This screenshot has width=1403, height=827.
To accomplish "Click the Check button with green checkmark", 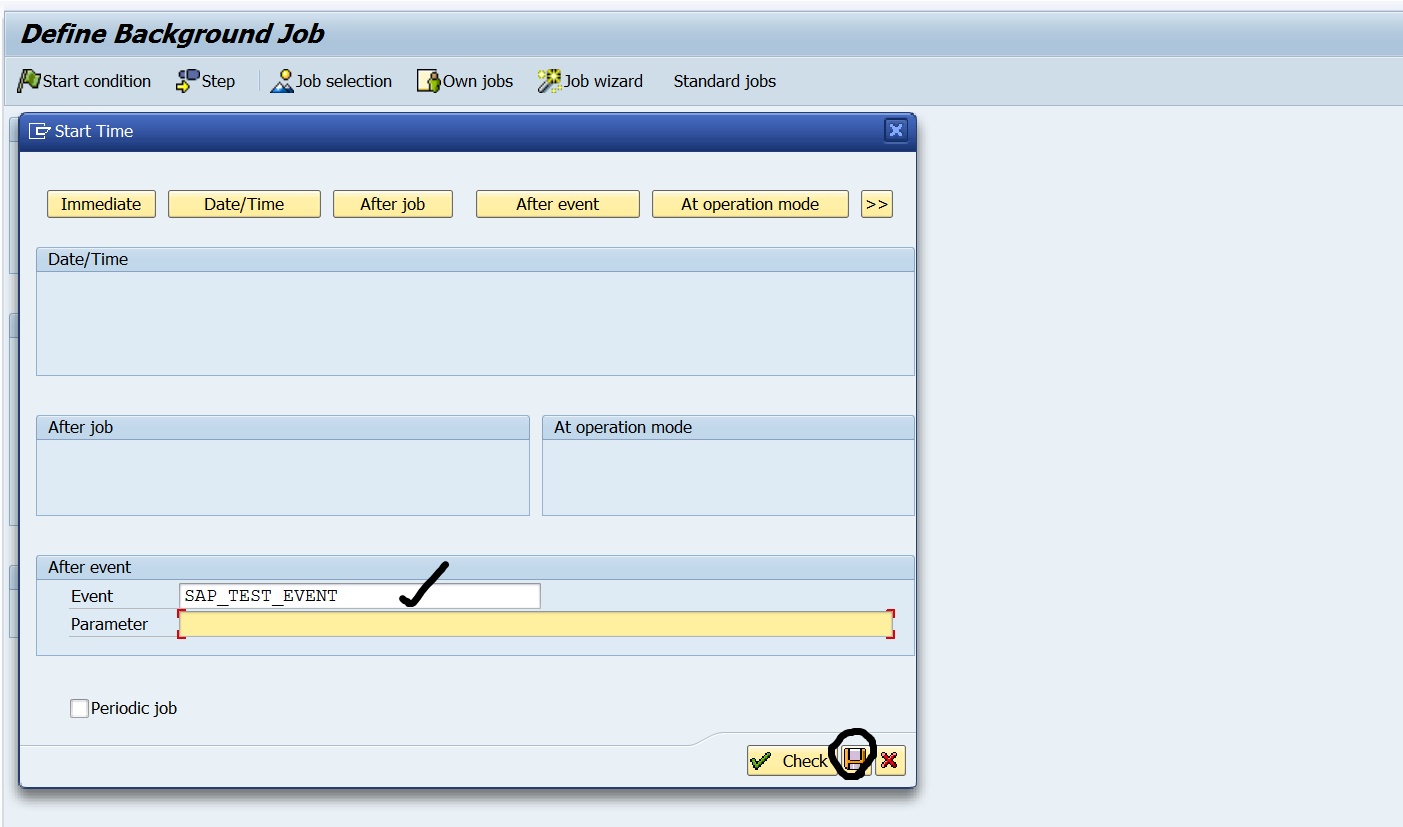I will [x=791, y=761].
